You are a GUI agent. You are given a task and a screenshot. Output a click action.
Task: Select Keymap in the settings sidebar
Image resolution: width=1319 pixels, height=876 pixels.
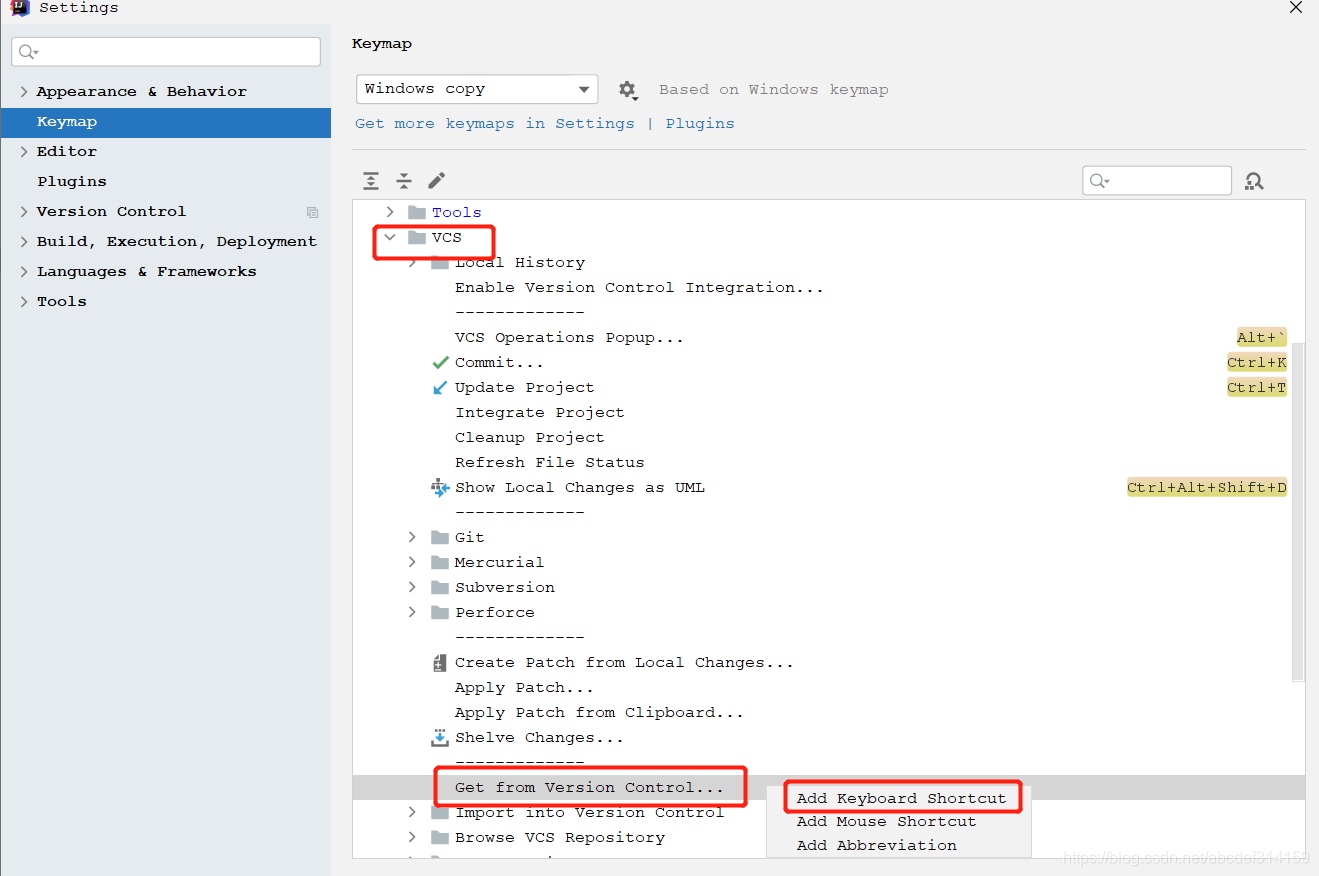pos(165,122)
